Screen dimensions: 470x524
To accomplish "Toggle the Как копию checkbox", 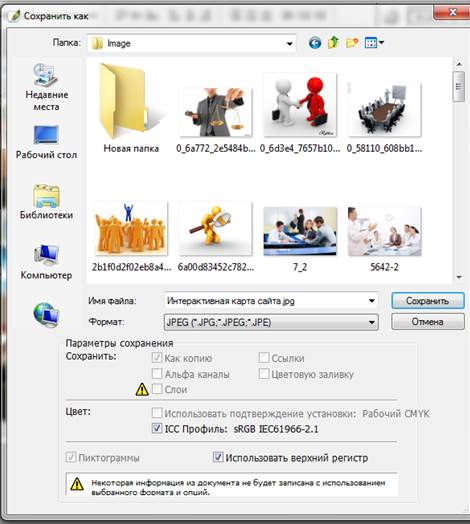I will 157,358.
